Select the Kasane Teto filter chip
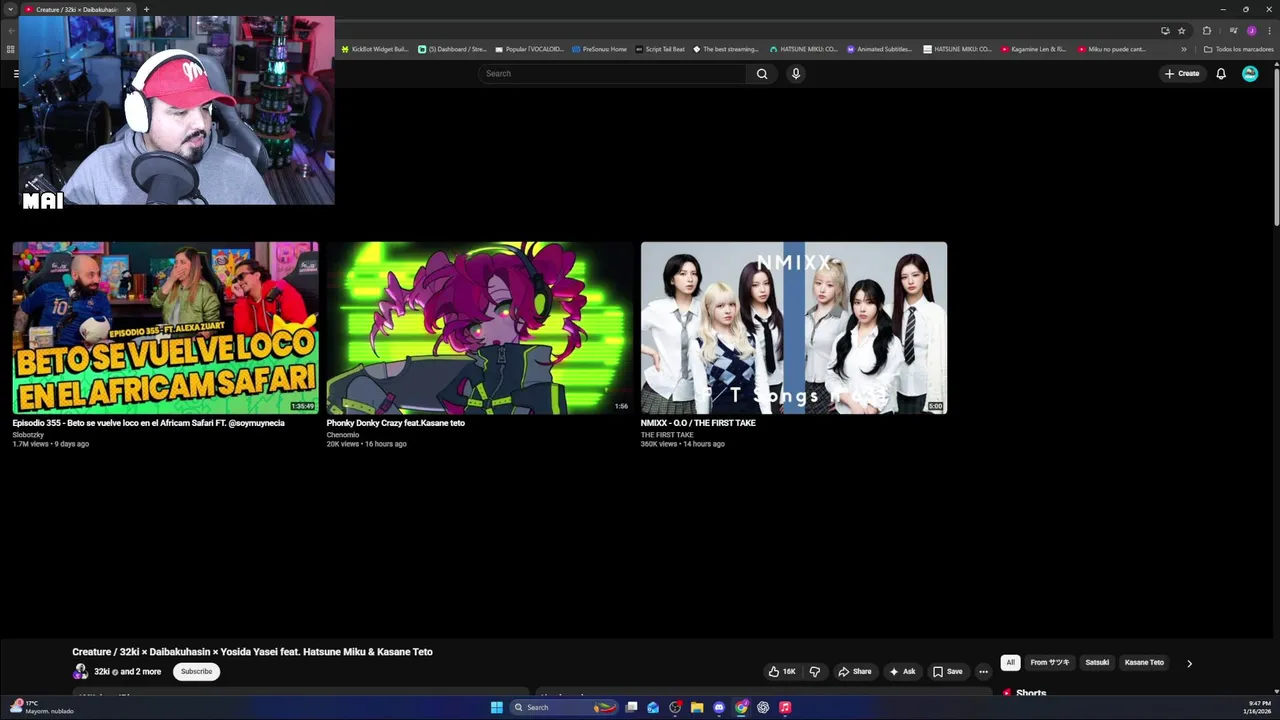 [x=1144, y=662]
